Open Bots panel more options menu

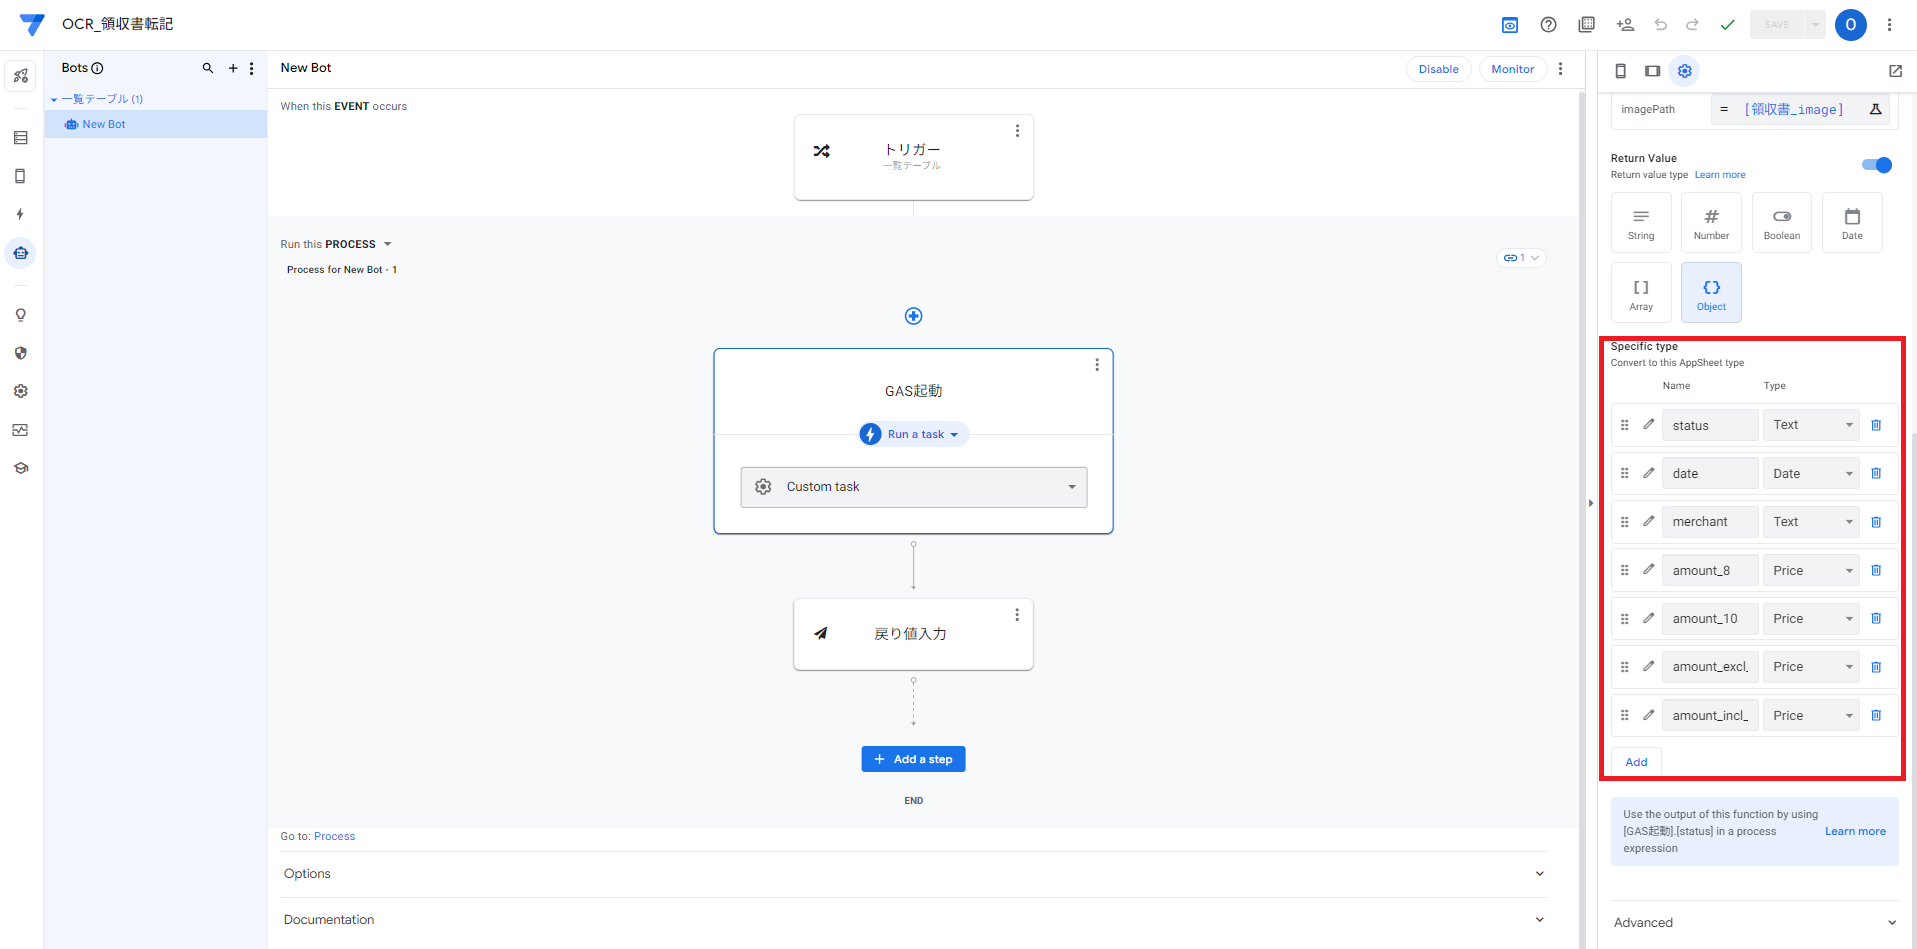pyautogui.click(x=252, y=68)
